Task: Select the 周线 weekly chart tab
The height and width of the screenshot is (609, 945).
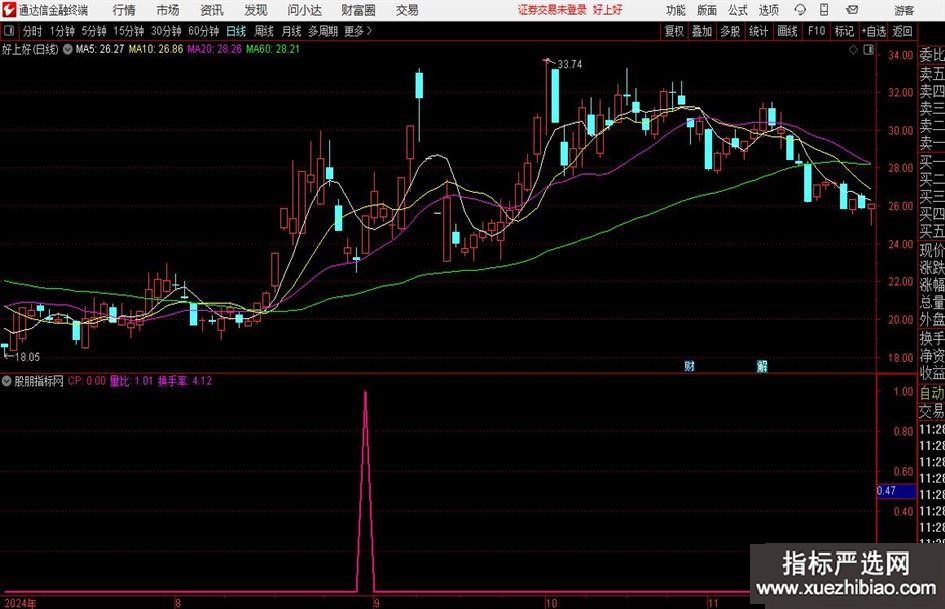Action: click(x=263, y=31)
